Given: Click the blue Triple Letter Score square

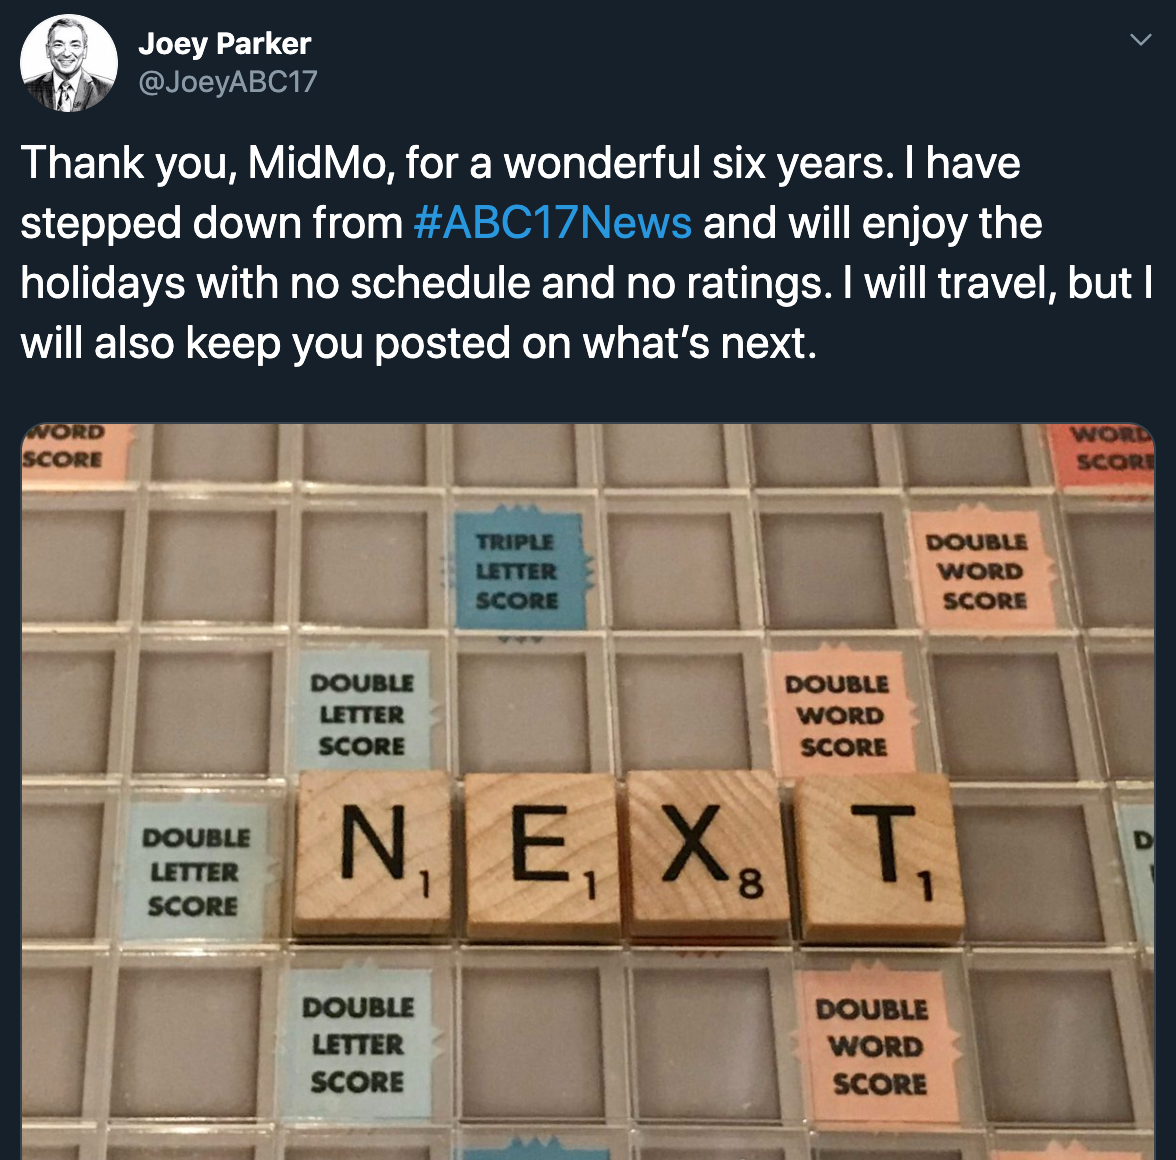Looking at the screenshot, I should (x=519, y=571).
